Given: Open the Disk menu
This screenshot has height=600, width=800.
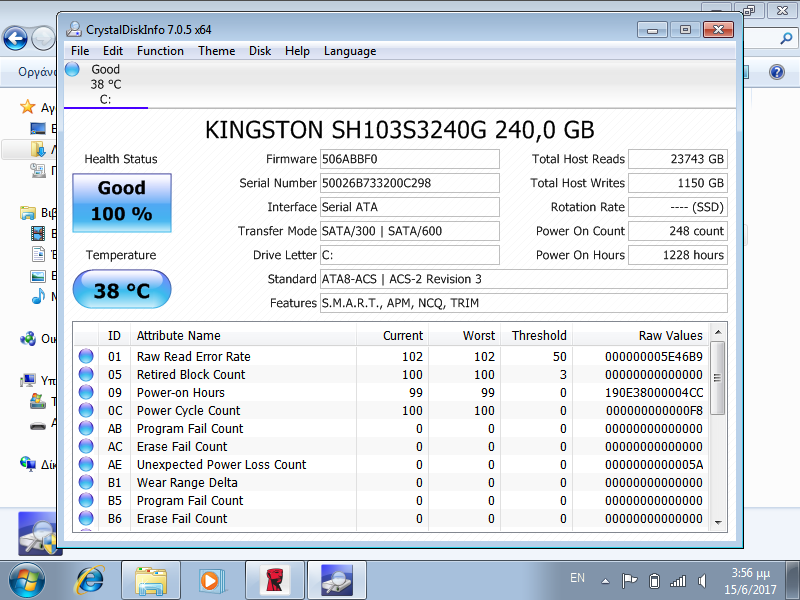Looking at the screenshot, I should (260, 51).
